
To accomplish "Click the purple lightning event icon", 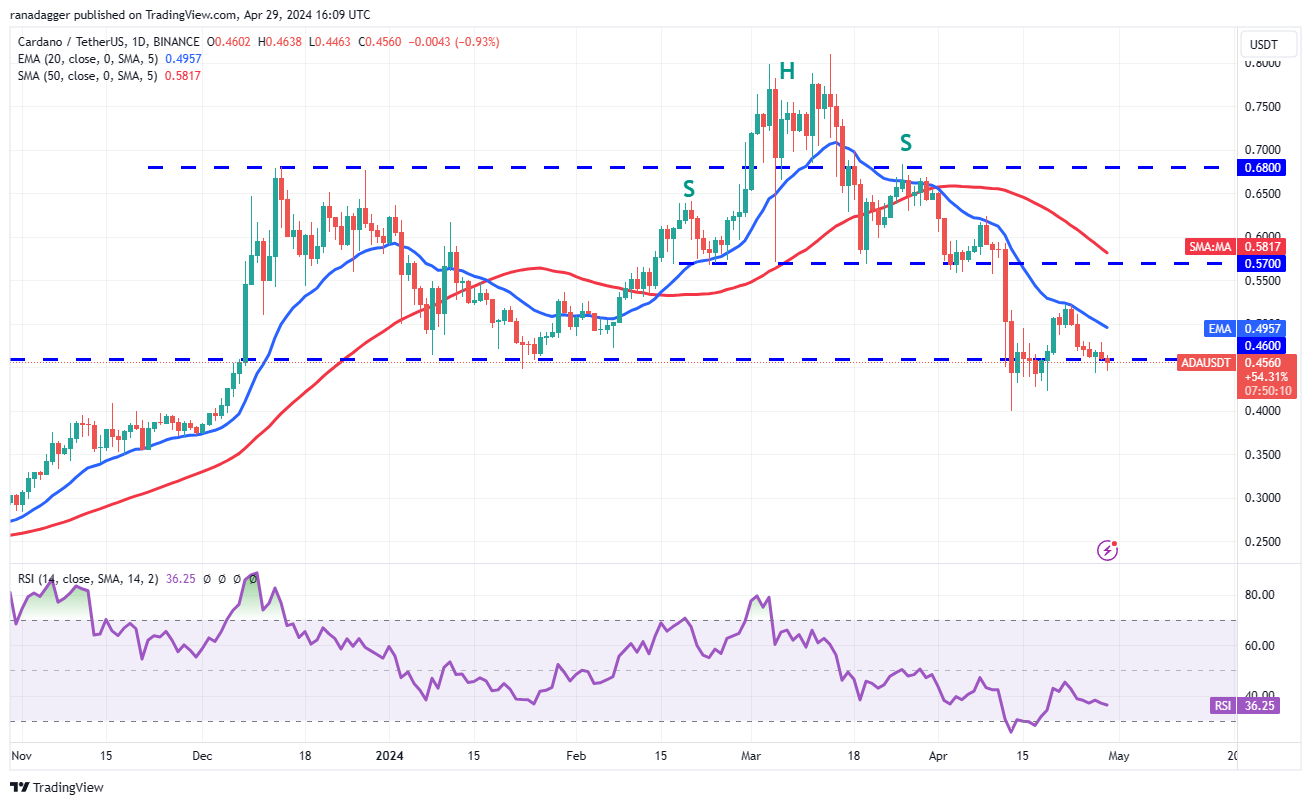I will [1107, 549].
